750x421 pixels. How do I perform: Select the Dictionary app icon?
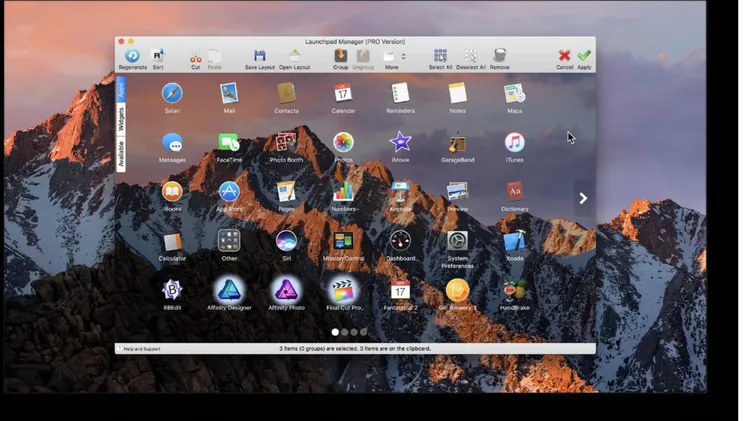[515, 191]
